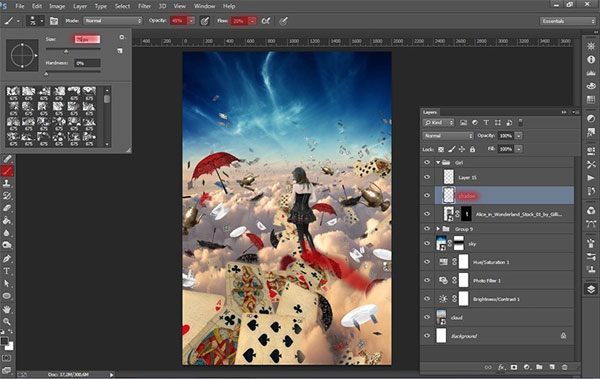Screen dimensions: 600x379
Task: Enable the Airbrush build-up icon next to Flow
Action: click(x=266, y=21)
